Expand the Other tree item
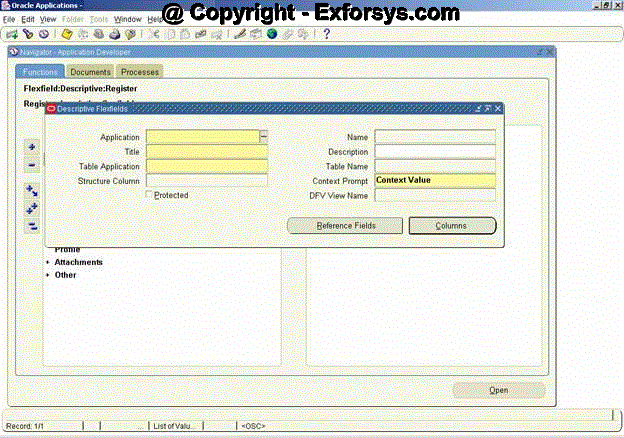 [x=65, y=275]
